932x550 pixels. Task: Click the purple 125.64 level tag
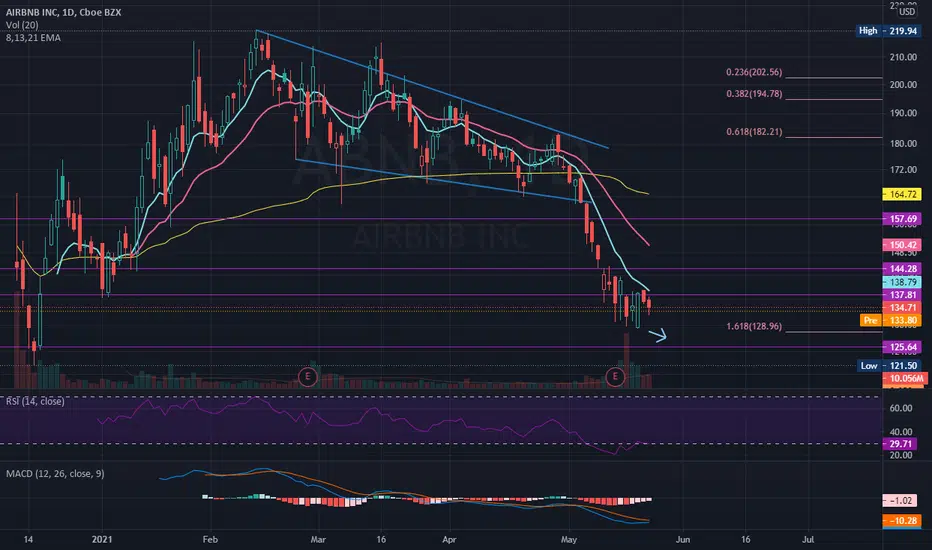tap(902, 347)
